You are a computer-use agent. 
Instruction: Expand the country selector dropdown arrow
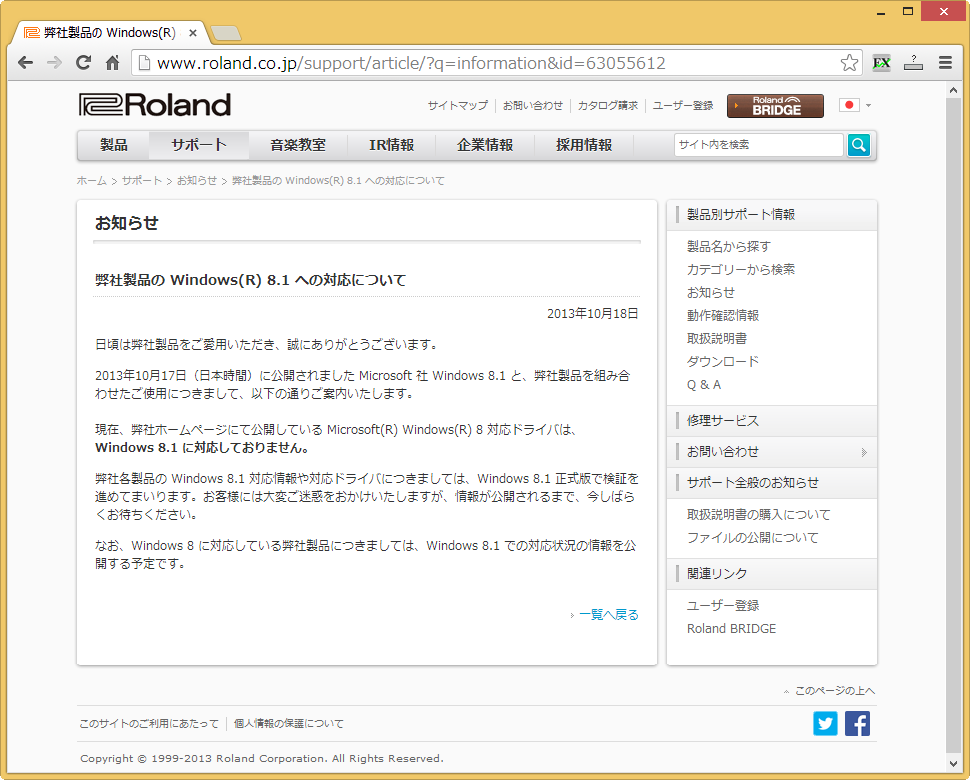pos(869,106)
